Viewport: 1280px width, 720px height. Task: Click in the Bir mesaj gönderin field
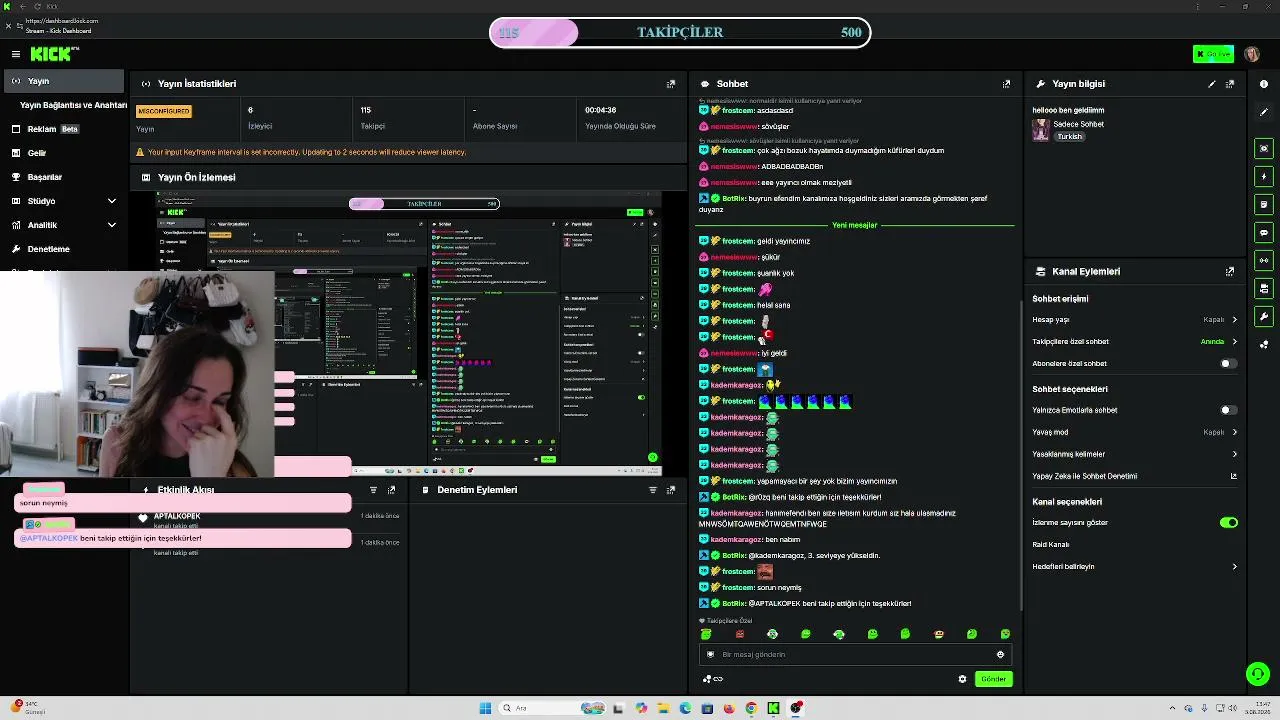coord(855,654)
